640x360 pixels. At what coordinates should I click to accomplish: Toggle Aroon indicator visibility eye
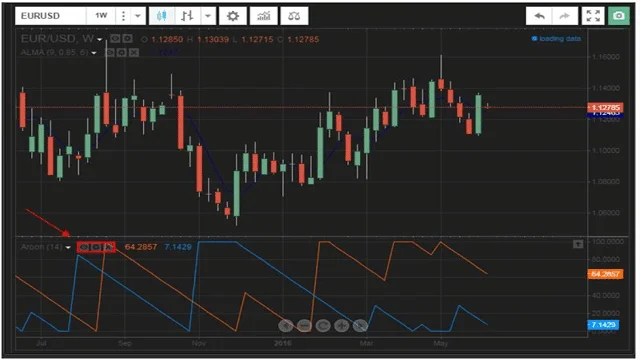[84, 247]
